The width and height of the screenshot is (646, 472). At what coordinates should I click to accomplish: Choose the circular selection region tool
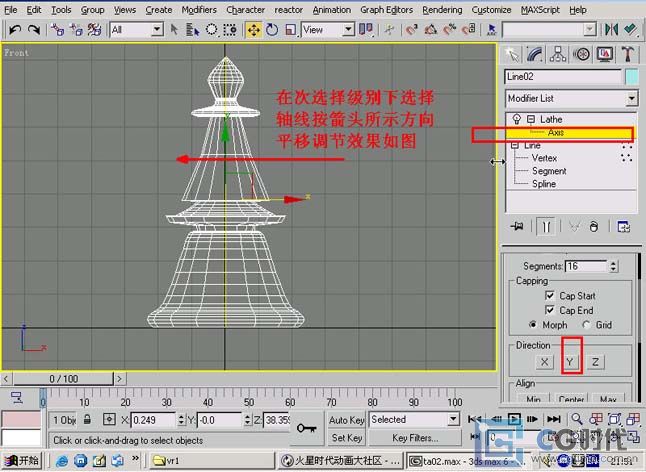211,30
